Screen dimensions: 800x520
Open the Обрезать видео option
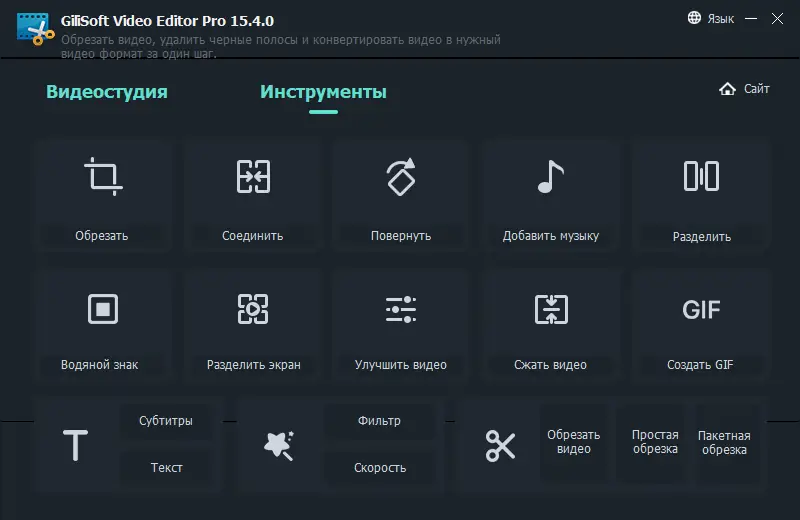coord(573,442)
